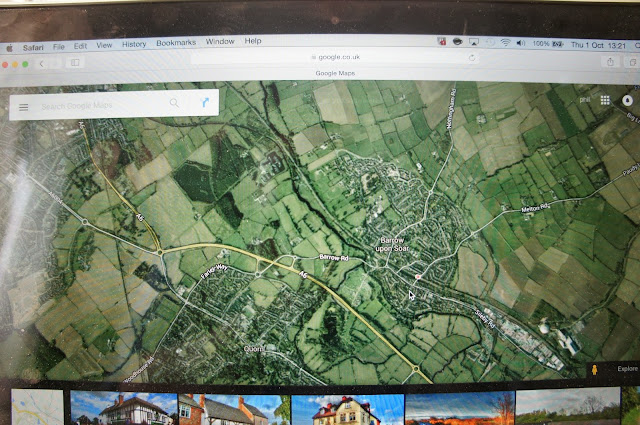This screenshot has height=425, width=640.
Task: Open the History menu
Action: coord(134,44)
